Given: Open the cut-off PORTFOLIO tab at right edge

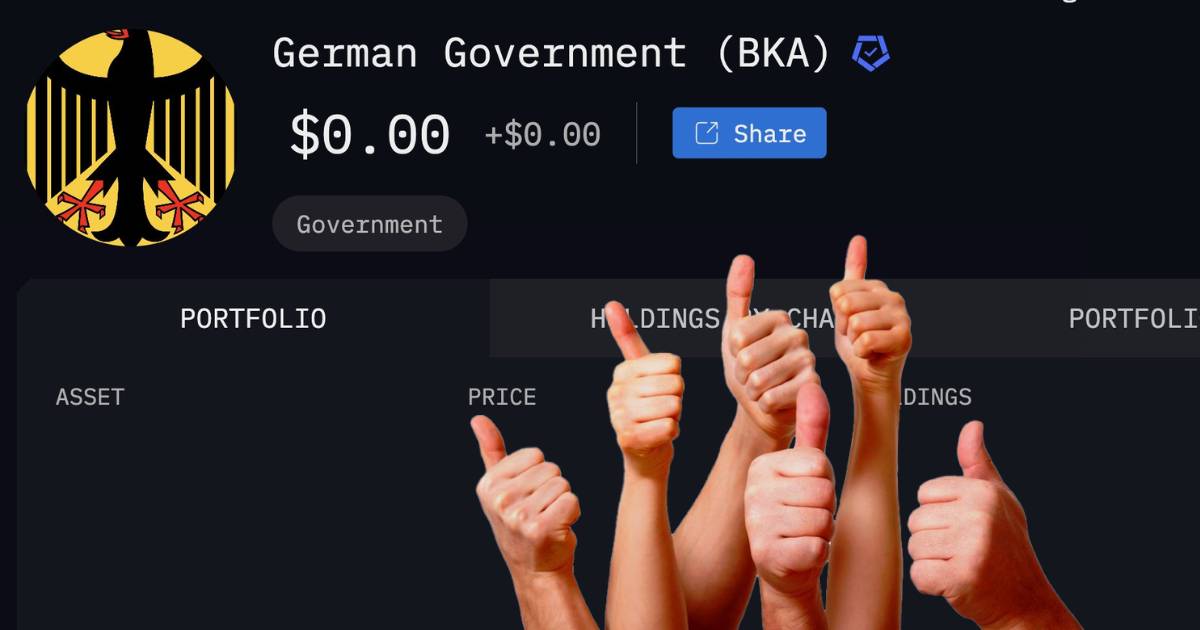Looking at the screenshot, I should click(1133, 318).
